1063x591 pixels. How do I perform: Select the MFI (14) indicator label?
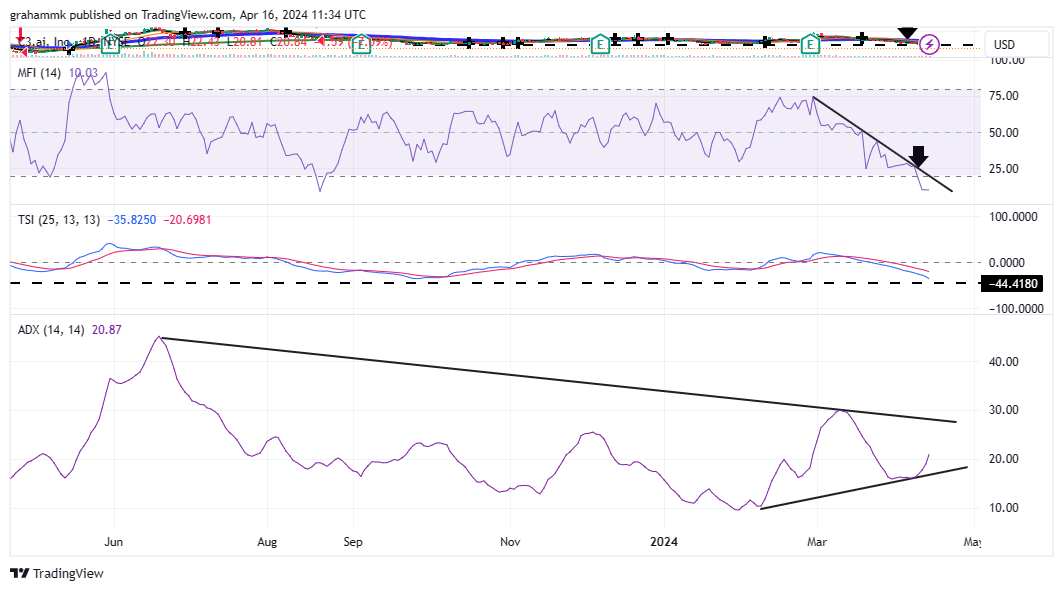tap(39, 73)
